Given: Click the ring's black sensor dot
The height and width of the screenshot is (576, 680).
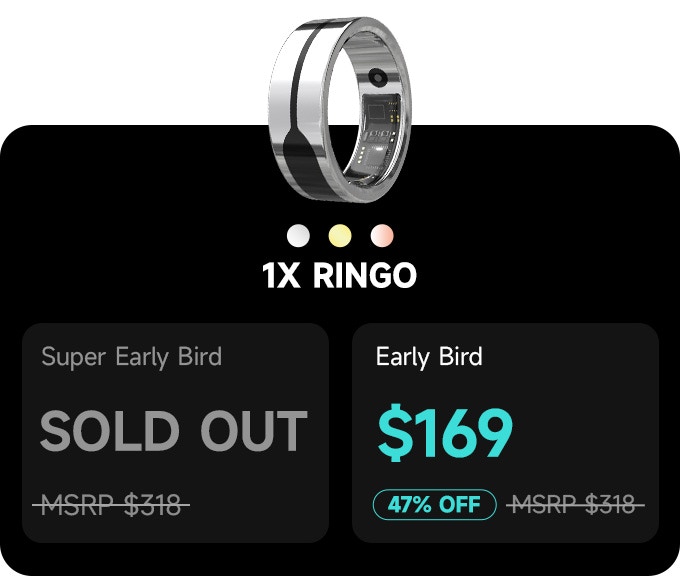Looking at the screenshot, I should coord(378,78).
